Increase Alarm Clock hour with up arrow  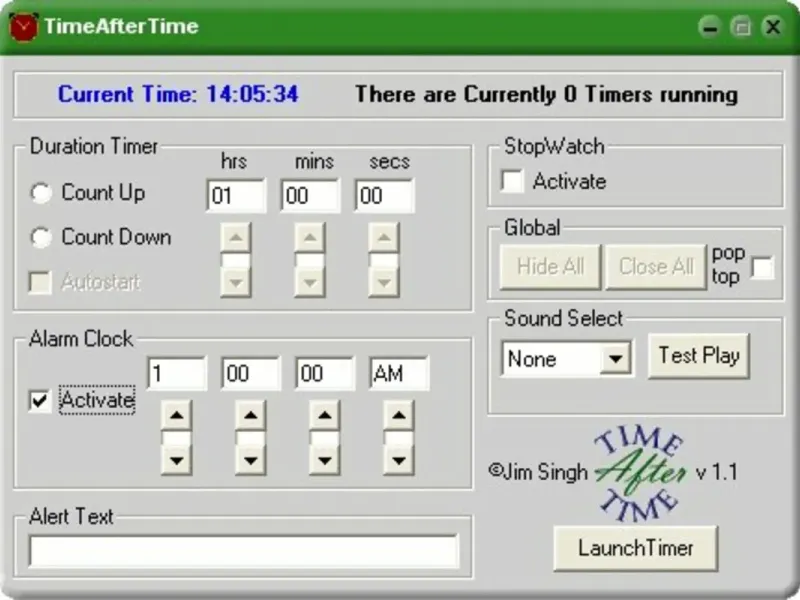[177, 415]
